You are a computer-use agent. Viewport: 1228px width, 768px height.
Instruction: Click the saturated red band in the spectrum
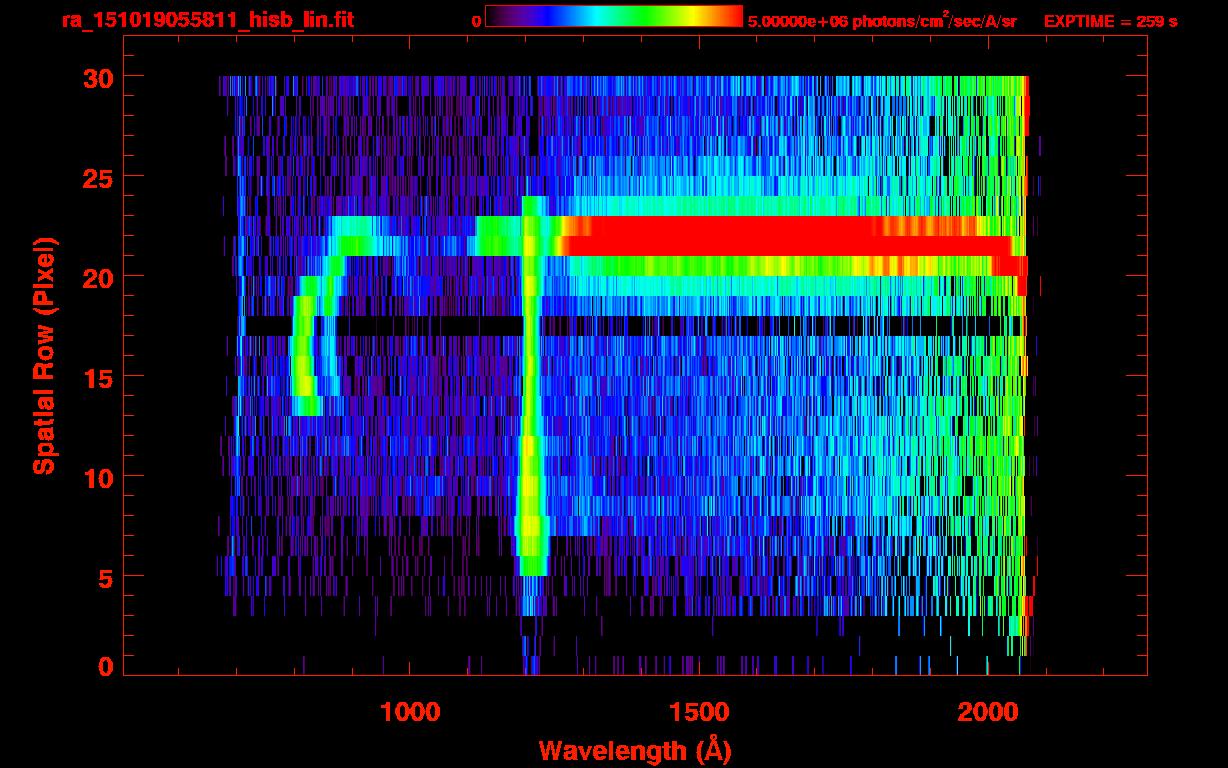click(790, 236)
